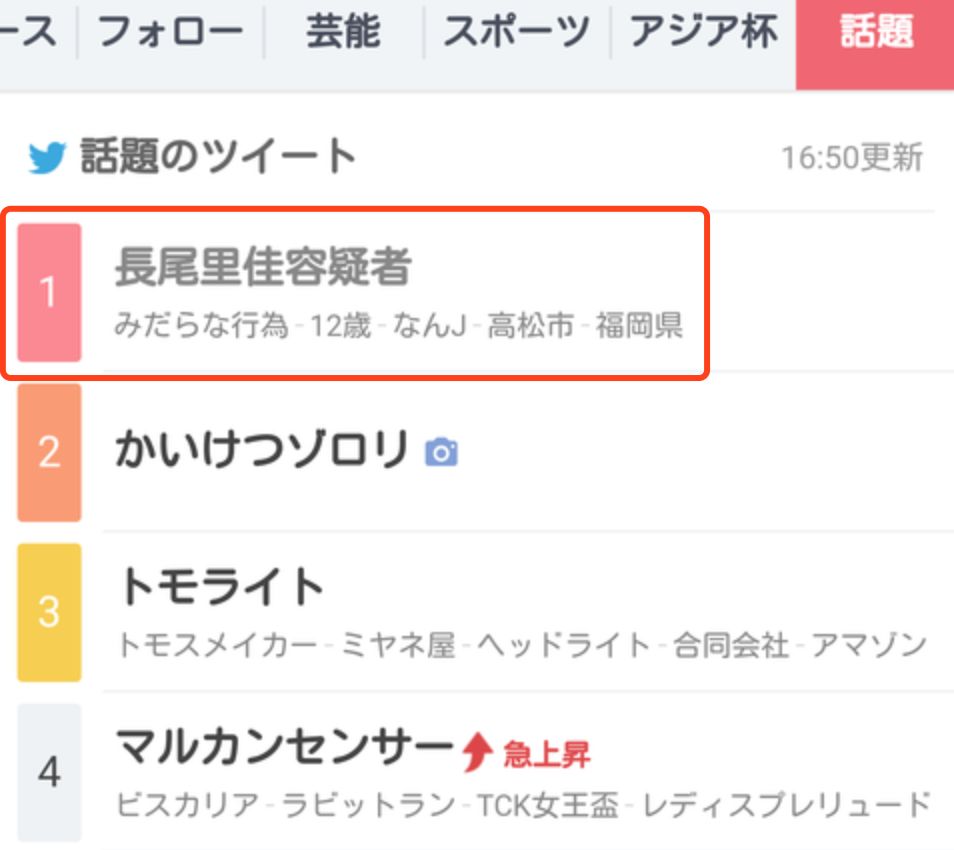Image resolution: width=954 pixels, height=850 pixels.
Task: Click the TCK女王盃 related keyword
Action: [547, 805]
